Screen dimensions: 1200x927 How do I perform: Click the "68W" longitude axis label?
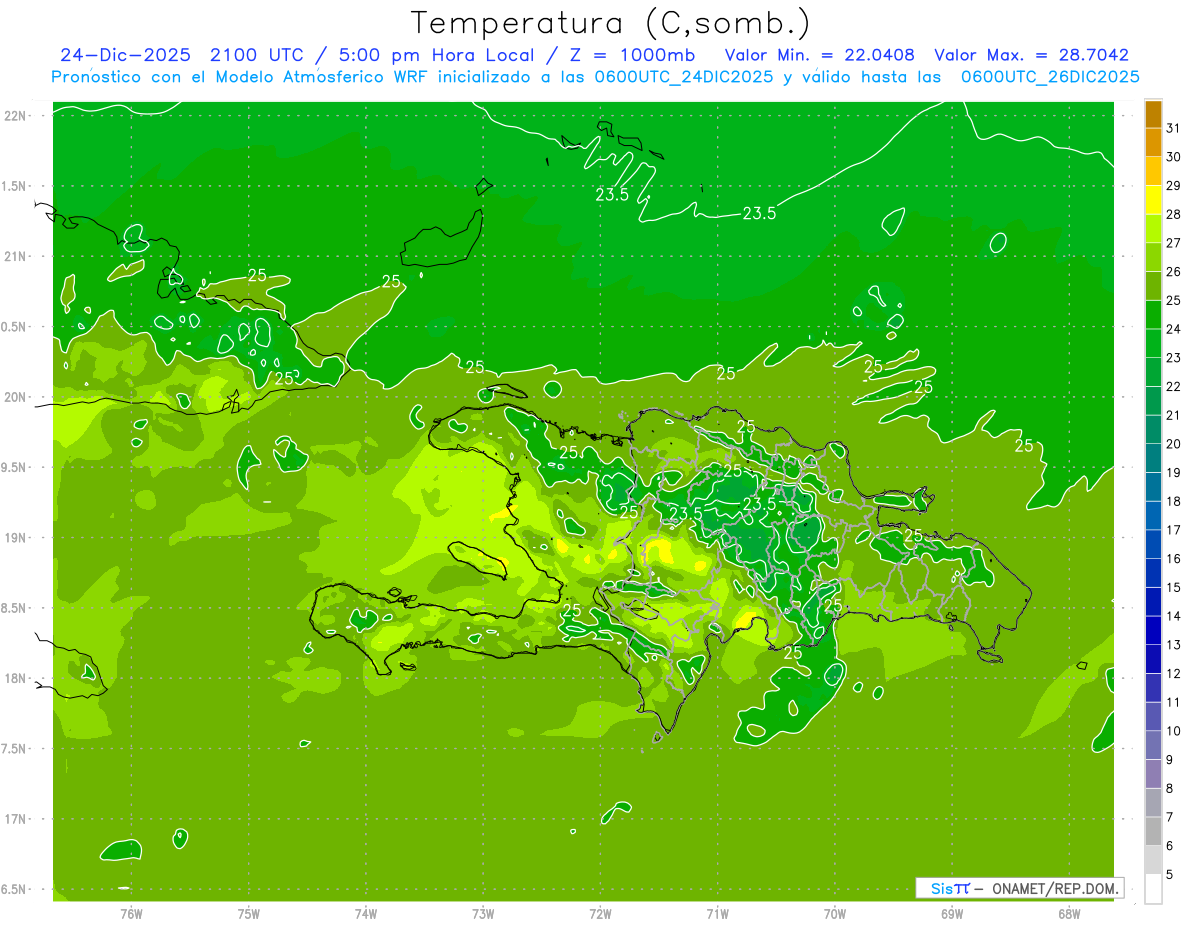pyautogui.click(x=1069, y=913)
